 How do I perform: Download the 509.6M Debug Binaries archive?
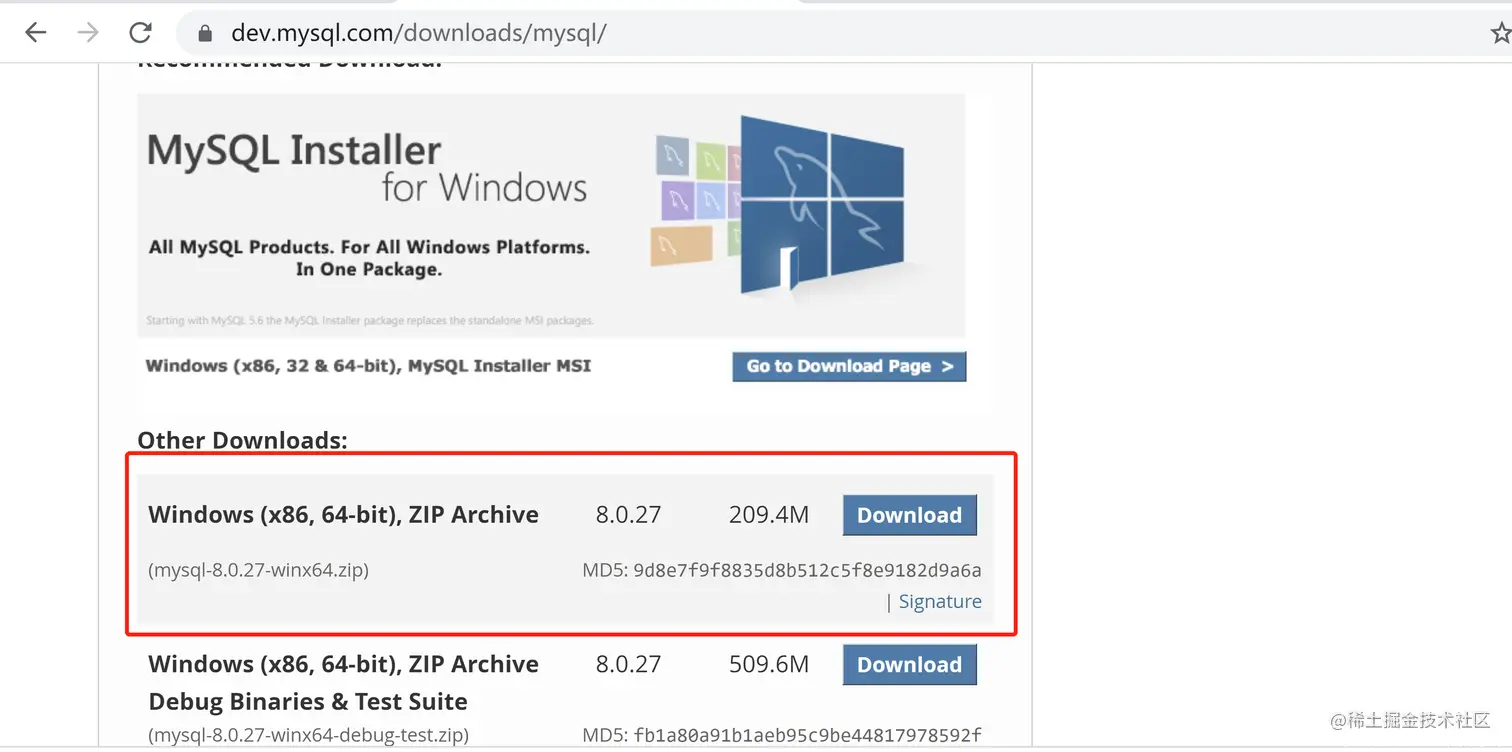909,665
